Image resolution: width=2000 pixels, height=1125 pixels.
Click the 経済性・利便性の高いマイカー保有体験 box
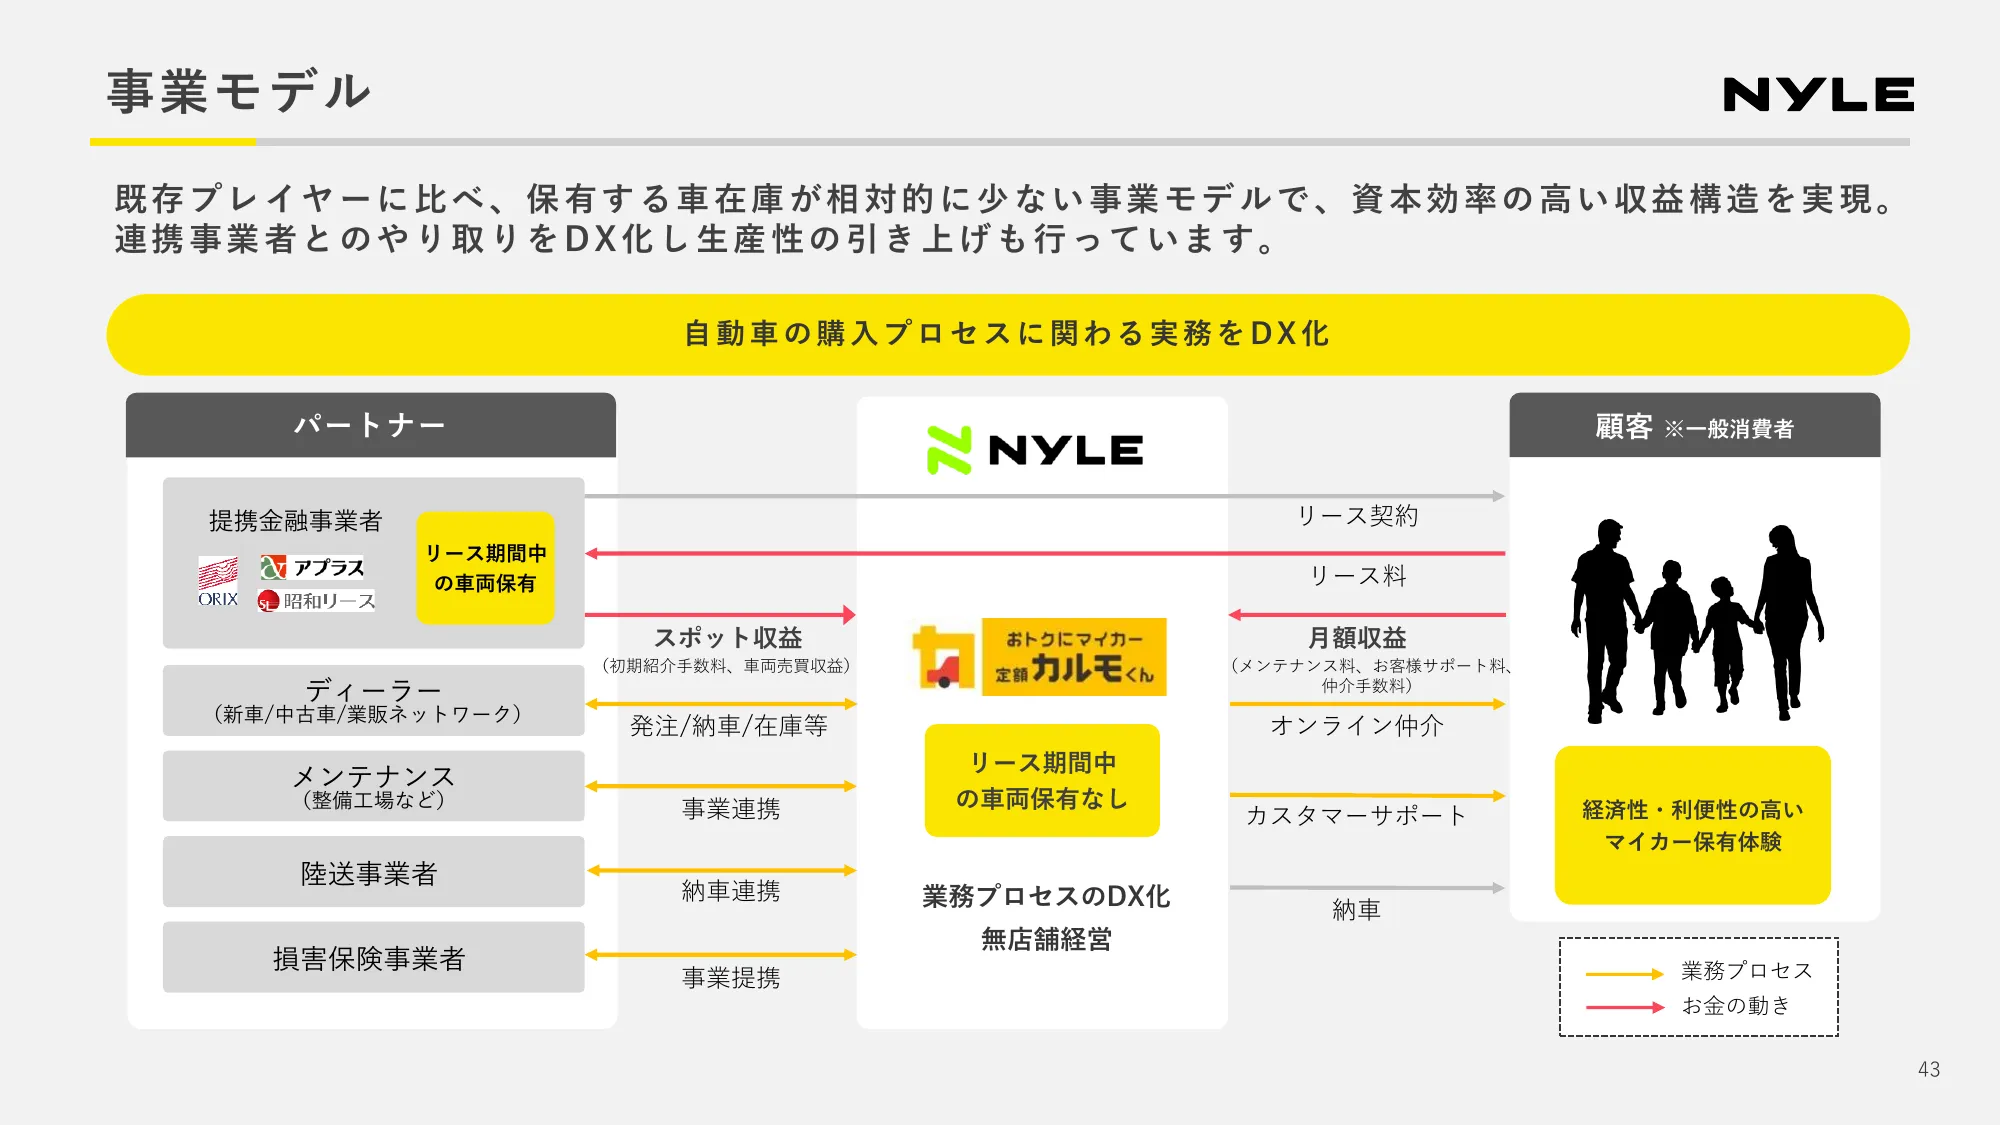click(x=1693, y=825)
